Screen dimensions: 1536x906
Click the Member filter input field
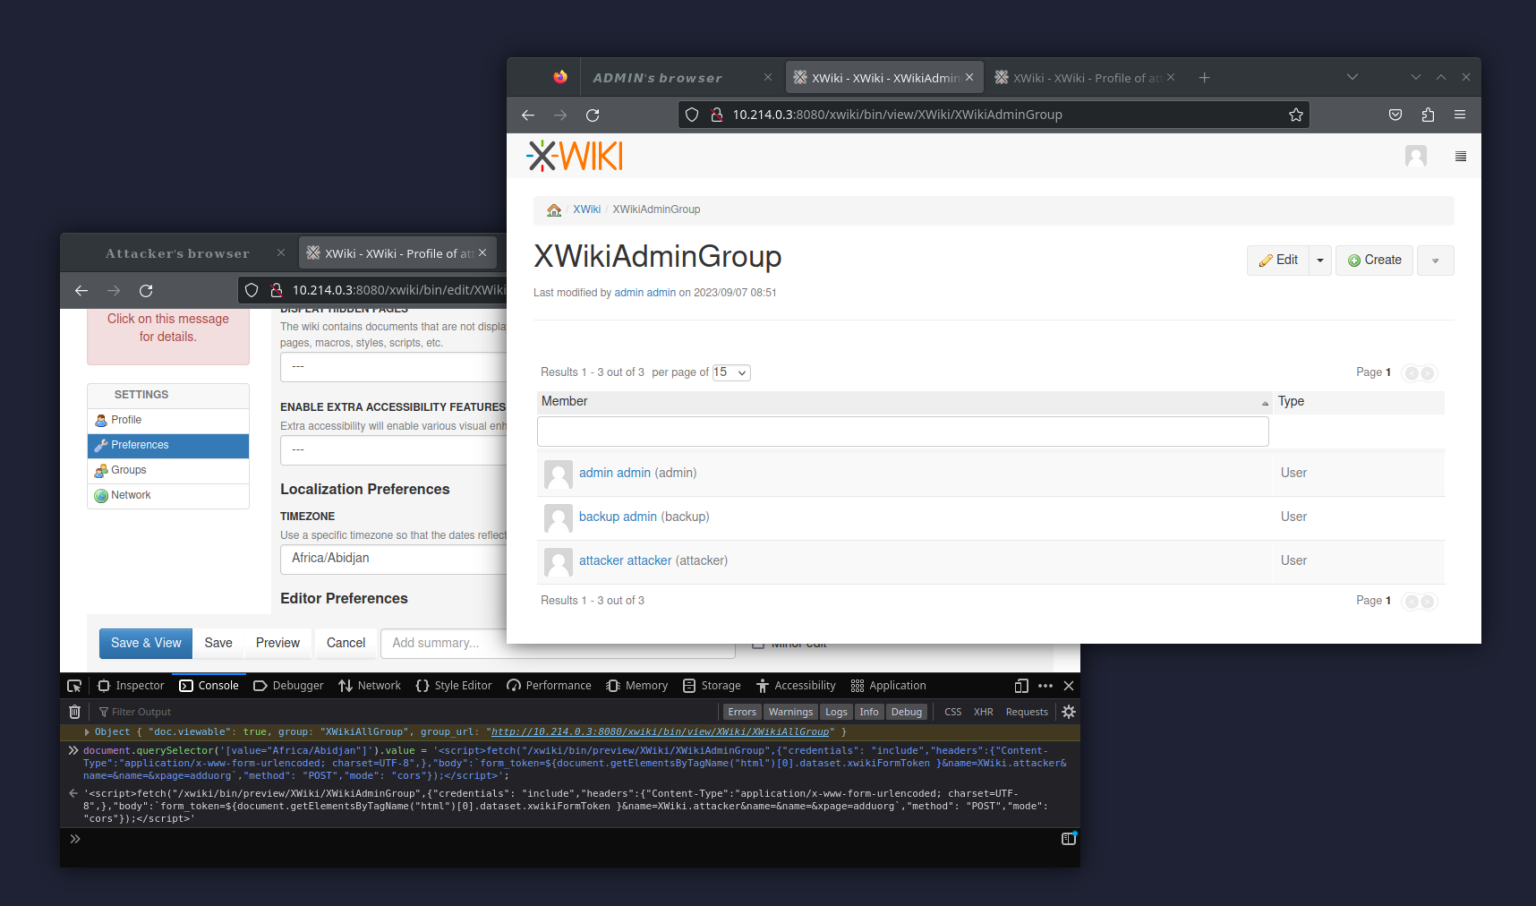pyautogui.click(x=900, y=431)
